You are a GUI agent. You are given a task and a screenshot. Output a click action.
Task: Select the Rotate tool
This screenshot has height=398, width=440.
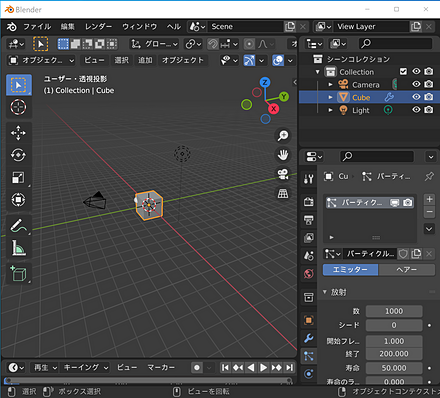coord(18,155)
